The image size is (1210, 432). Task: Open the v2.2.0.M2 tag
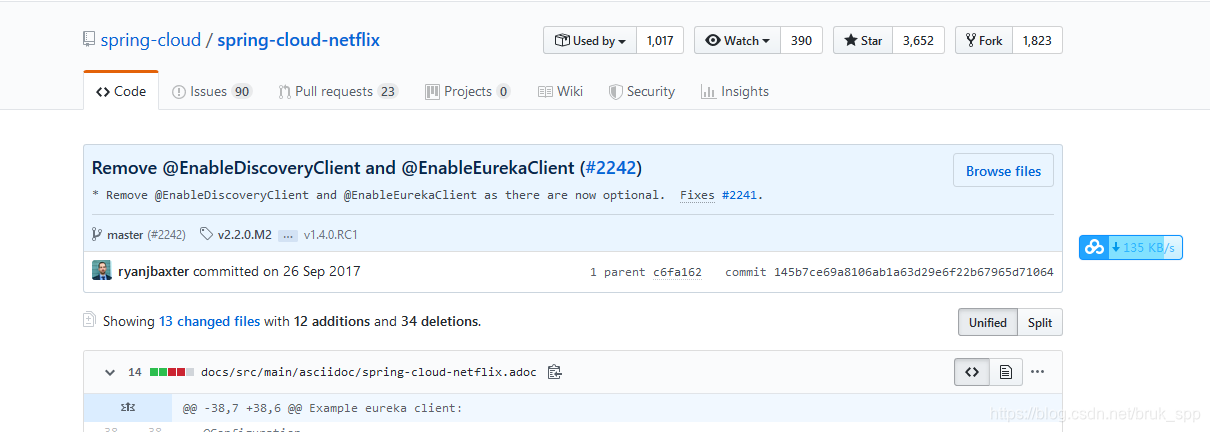[244, 235]
